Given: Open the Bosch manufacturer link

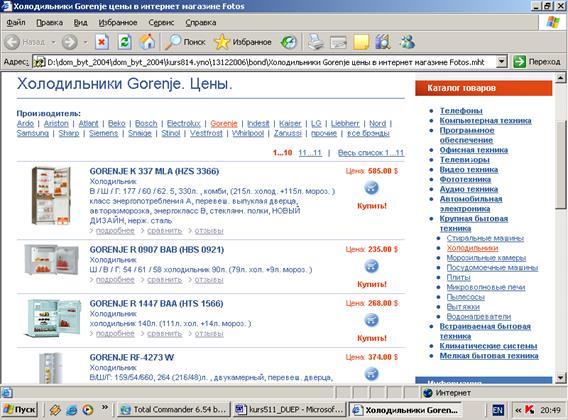Looking at the screenshot, I should click(146, 124).
